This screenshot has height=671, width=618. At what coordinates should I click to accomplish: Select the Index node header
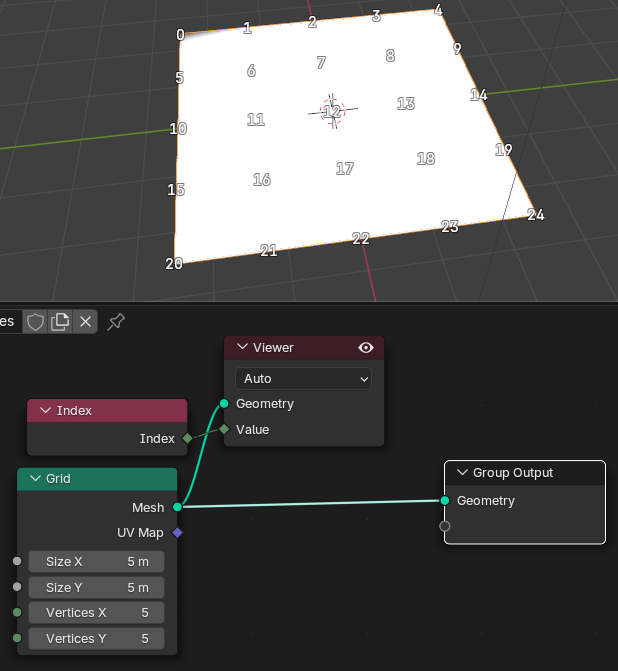[107, 410]
